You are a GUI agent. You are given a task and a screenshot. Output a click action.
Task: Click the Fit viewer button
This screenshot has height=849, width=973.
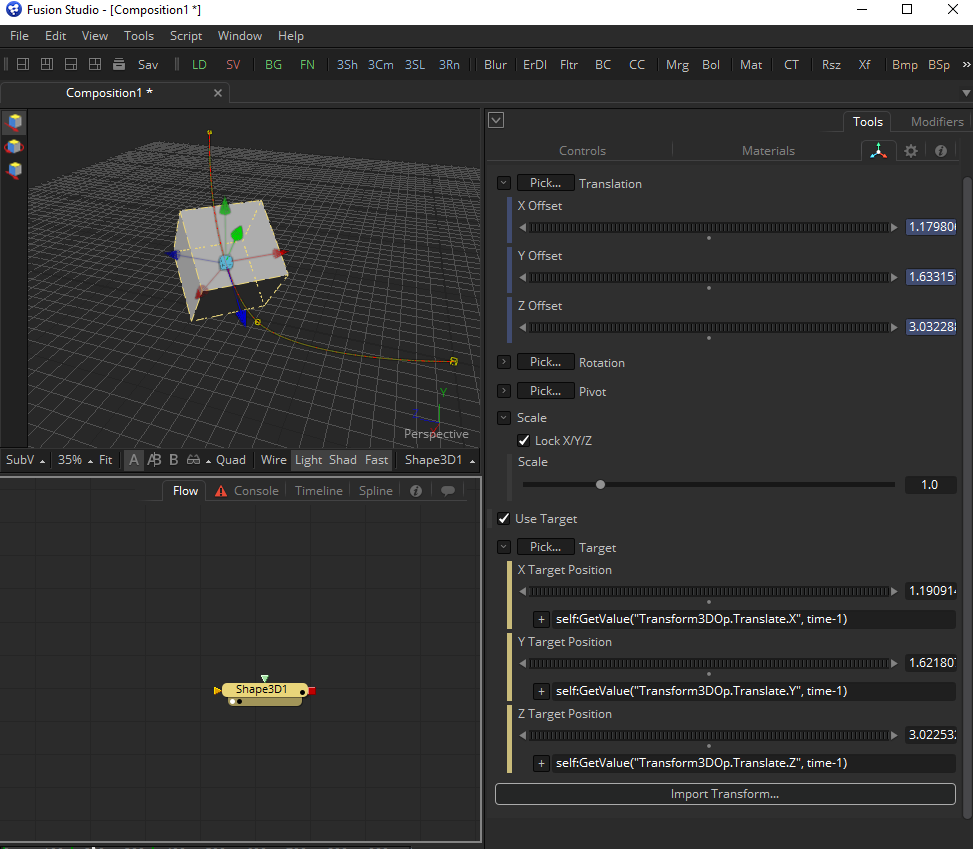coord(105,460)
